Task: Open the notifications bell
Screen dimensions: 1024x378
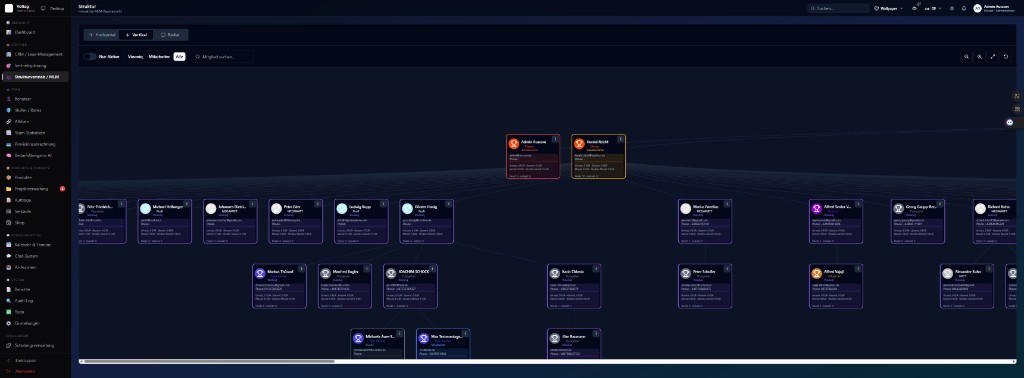Action: (x=964, y=8)
